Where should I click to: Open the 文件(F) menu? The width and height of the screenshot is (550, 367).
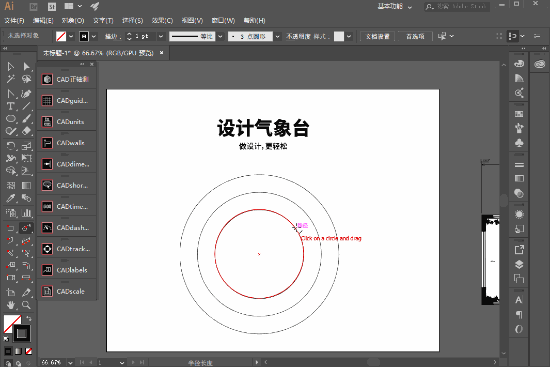(x=14, y=21)
